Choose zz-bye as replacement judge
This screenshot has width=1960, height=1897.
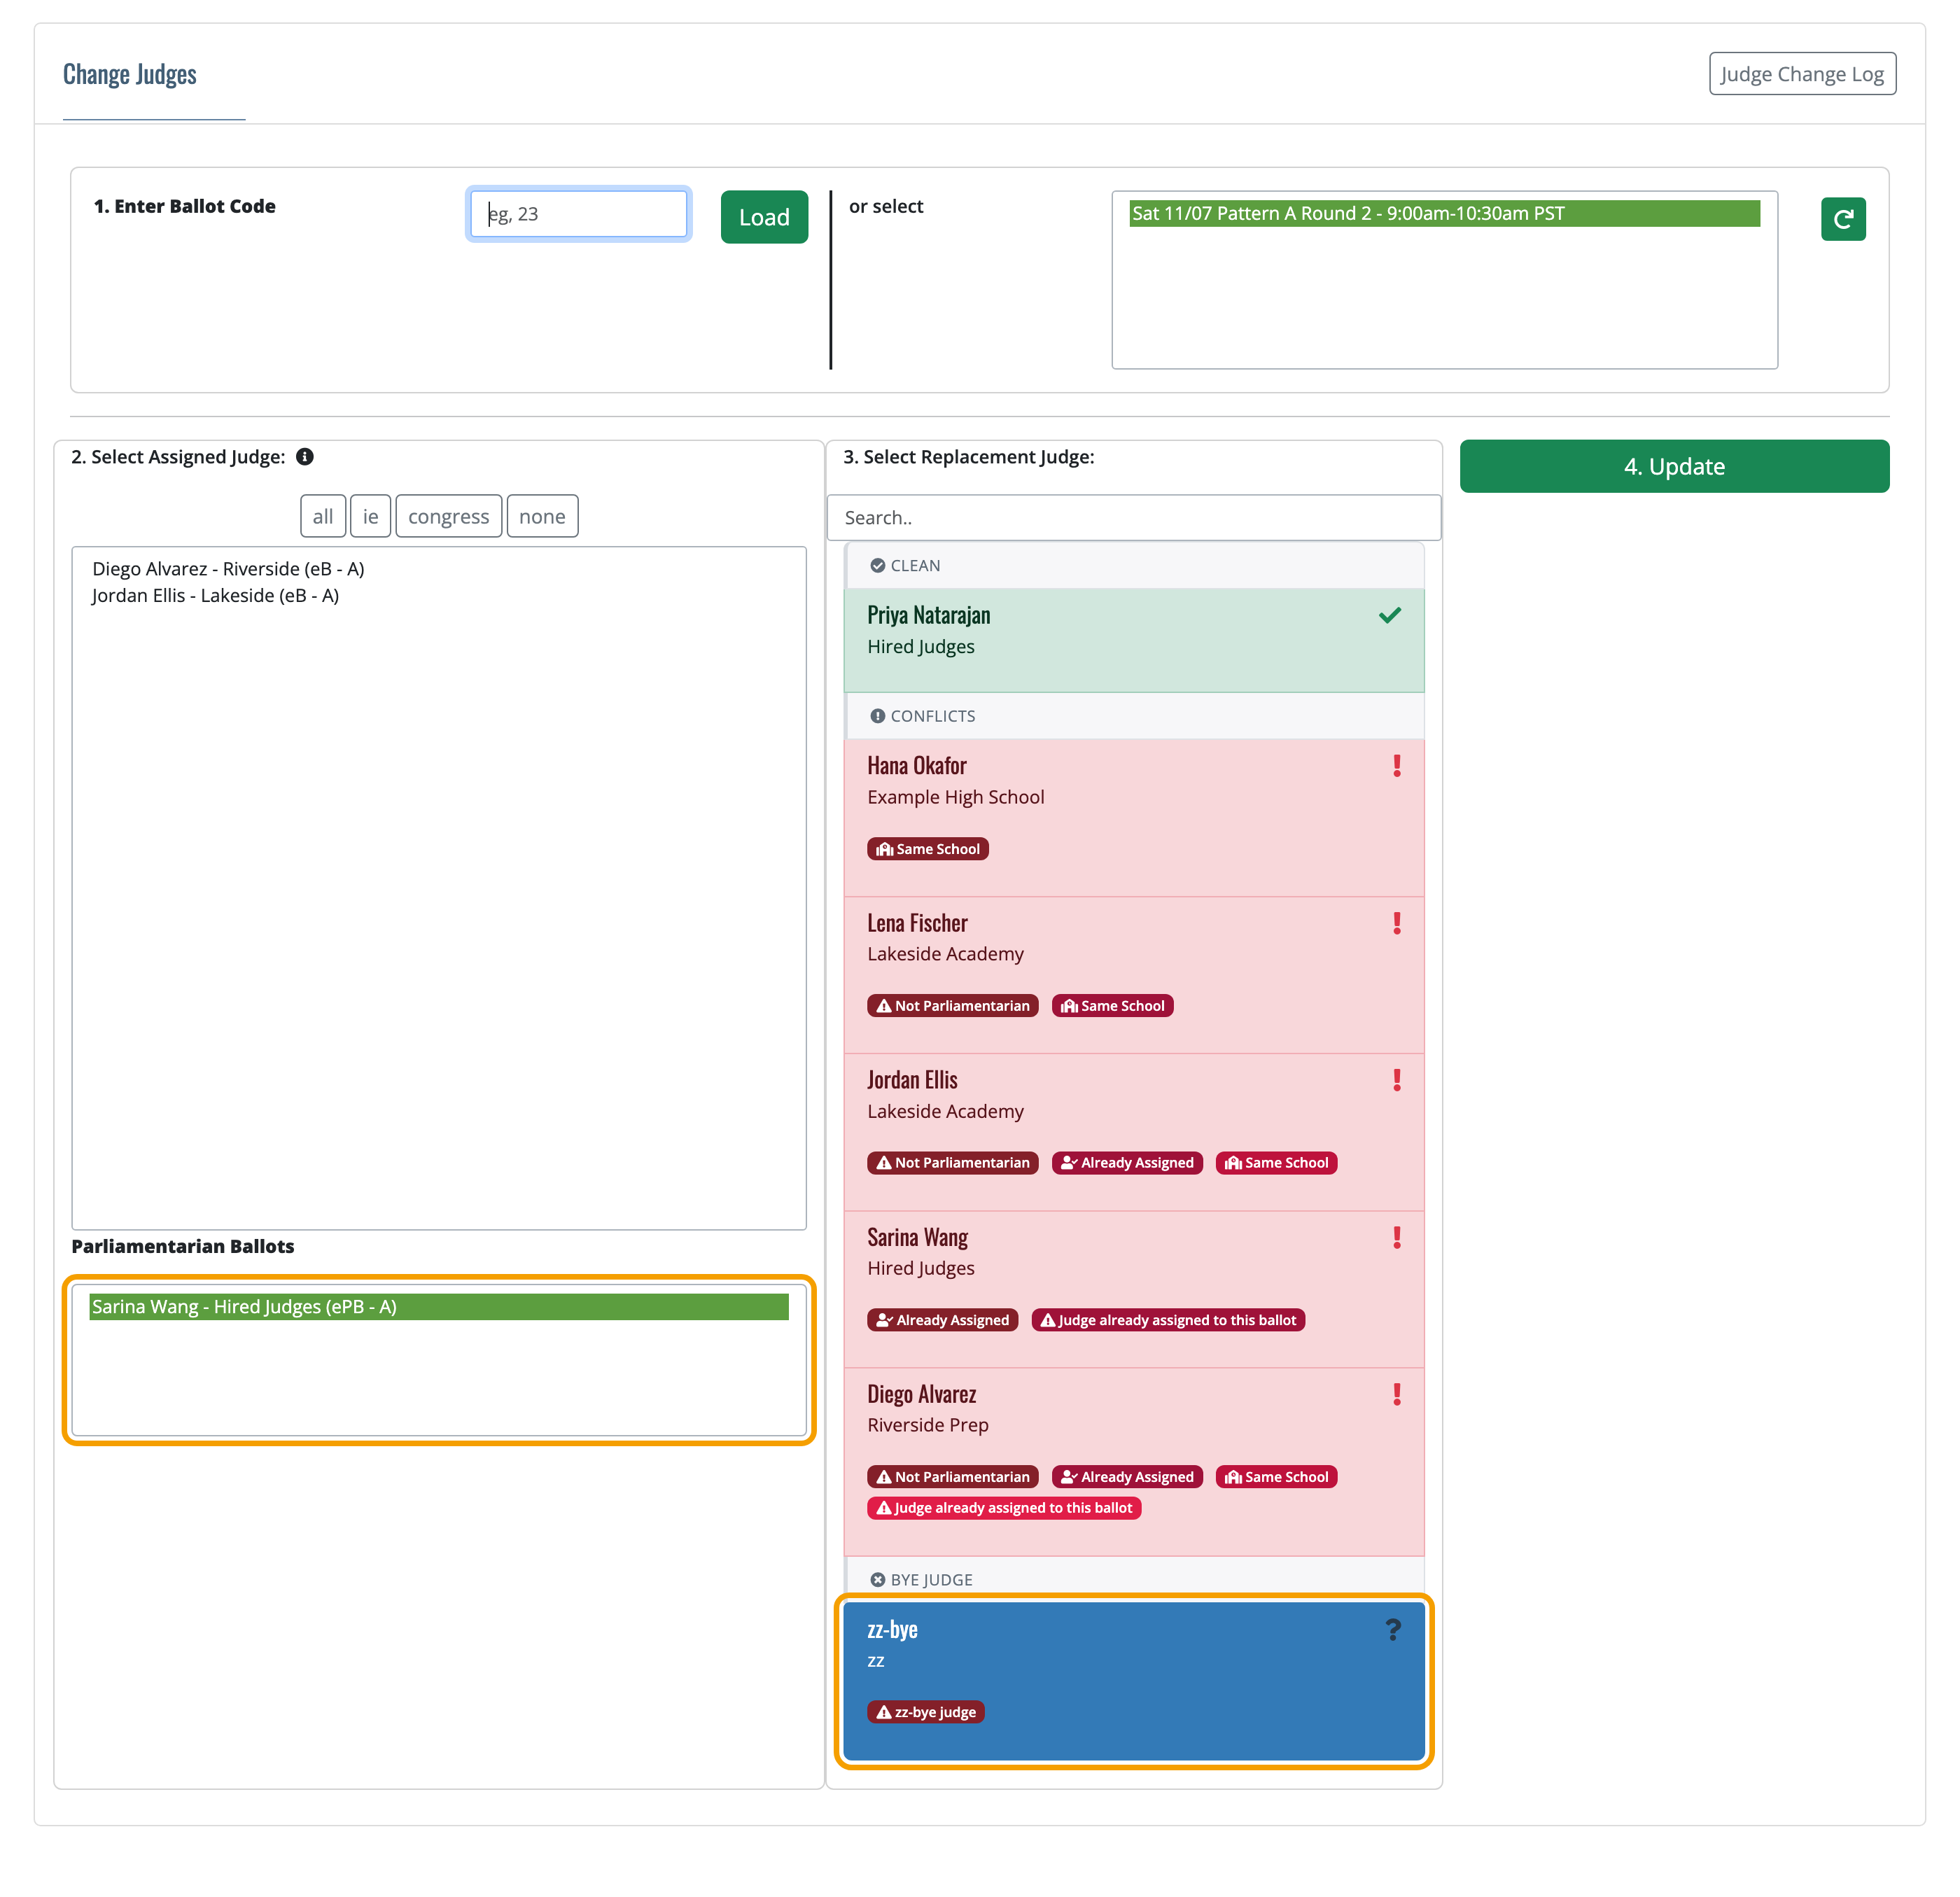point(1133,1680)
